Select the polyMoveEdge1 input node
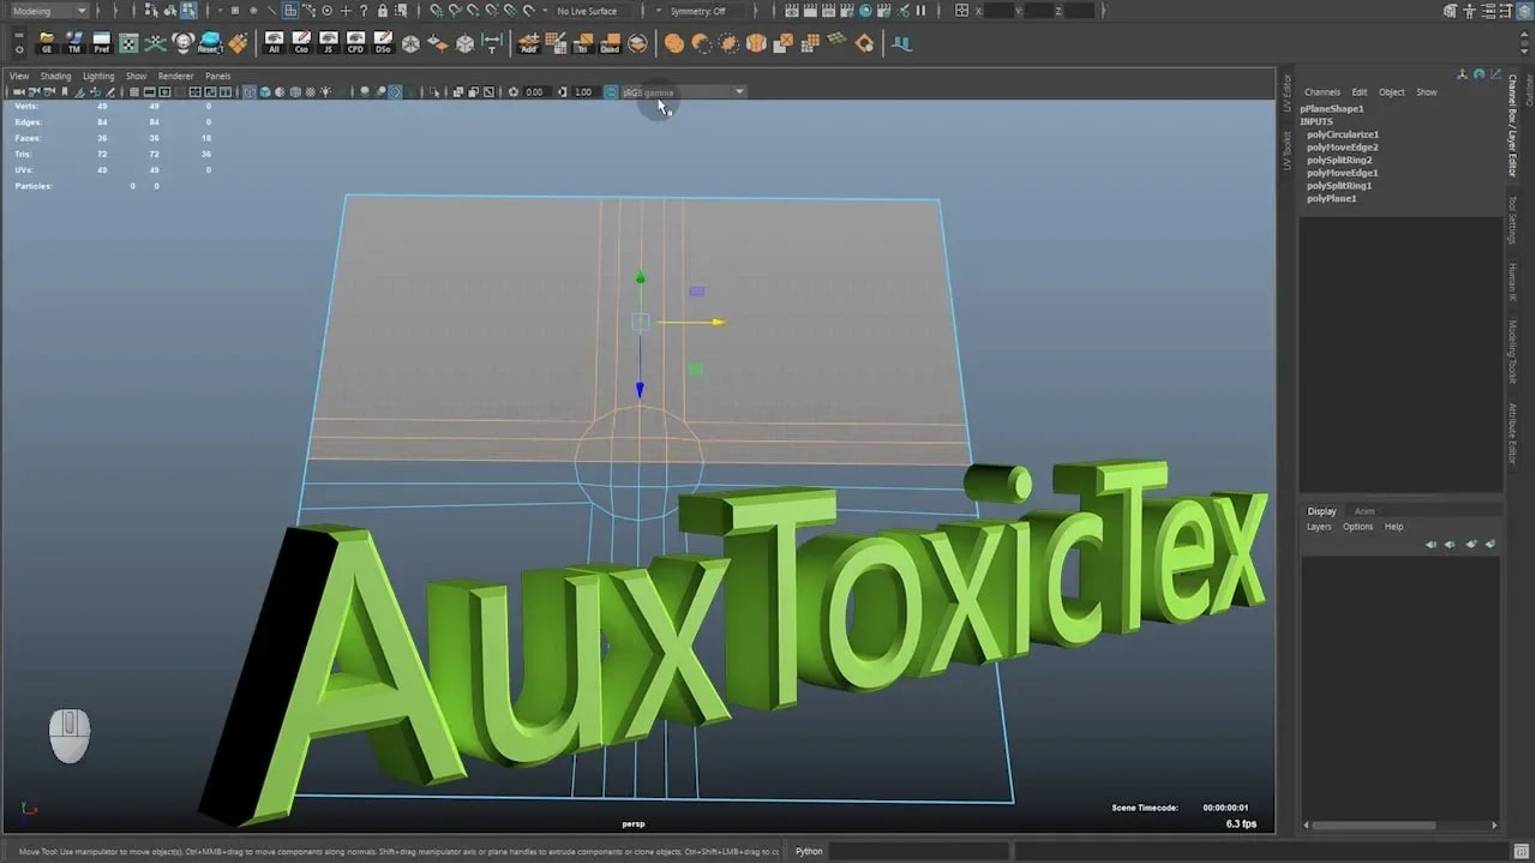The image size is (1535, 863). pos(1342,173)
